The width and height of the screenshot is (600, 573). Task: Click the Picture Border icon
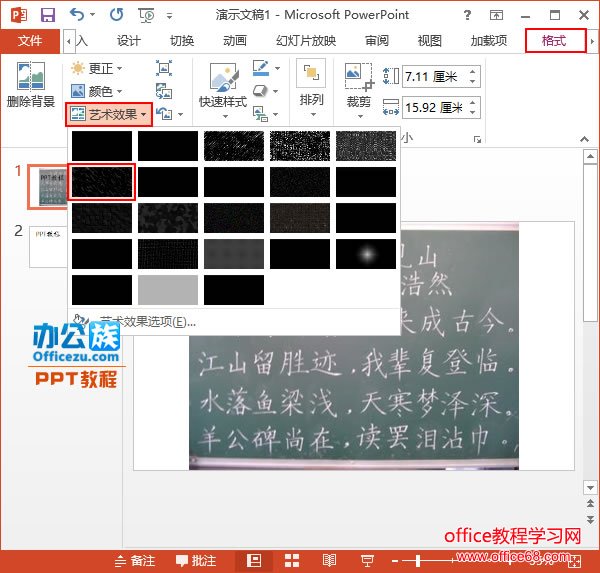pyautogui.click(x=261, y=68)
